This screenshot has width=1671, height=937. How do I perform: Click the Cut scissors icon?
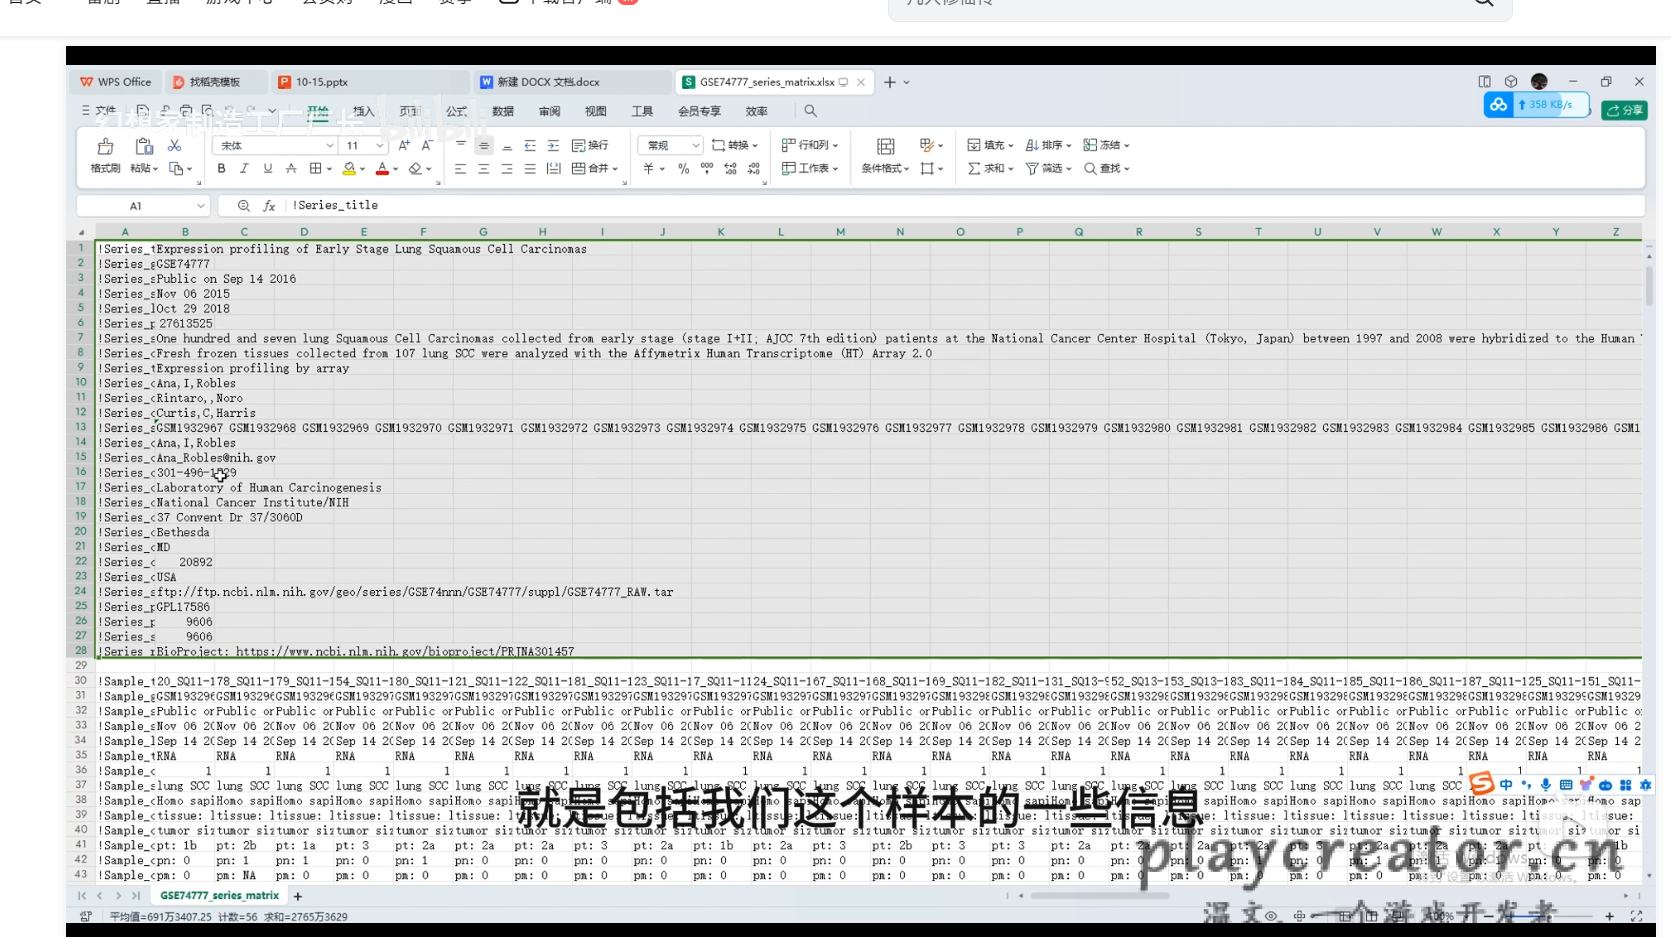point(174,146)
